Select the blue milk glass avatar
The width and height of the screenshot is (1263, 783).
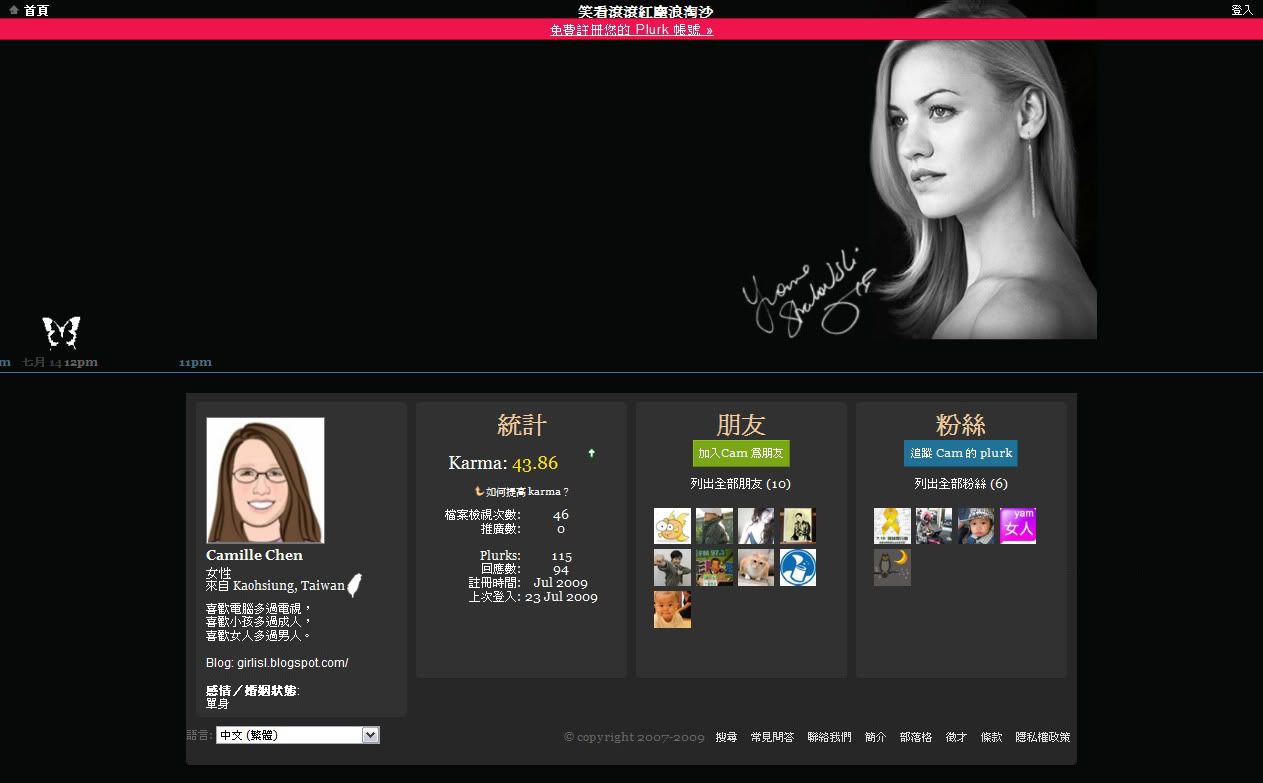pos(797,567)
